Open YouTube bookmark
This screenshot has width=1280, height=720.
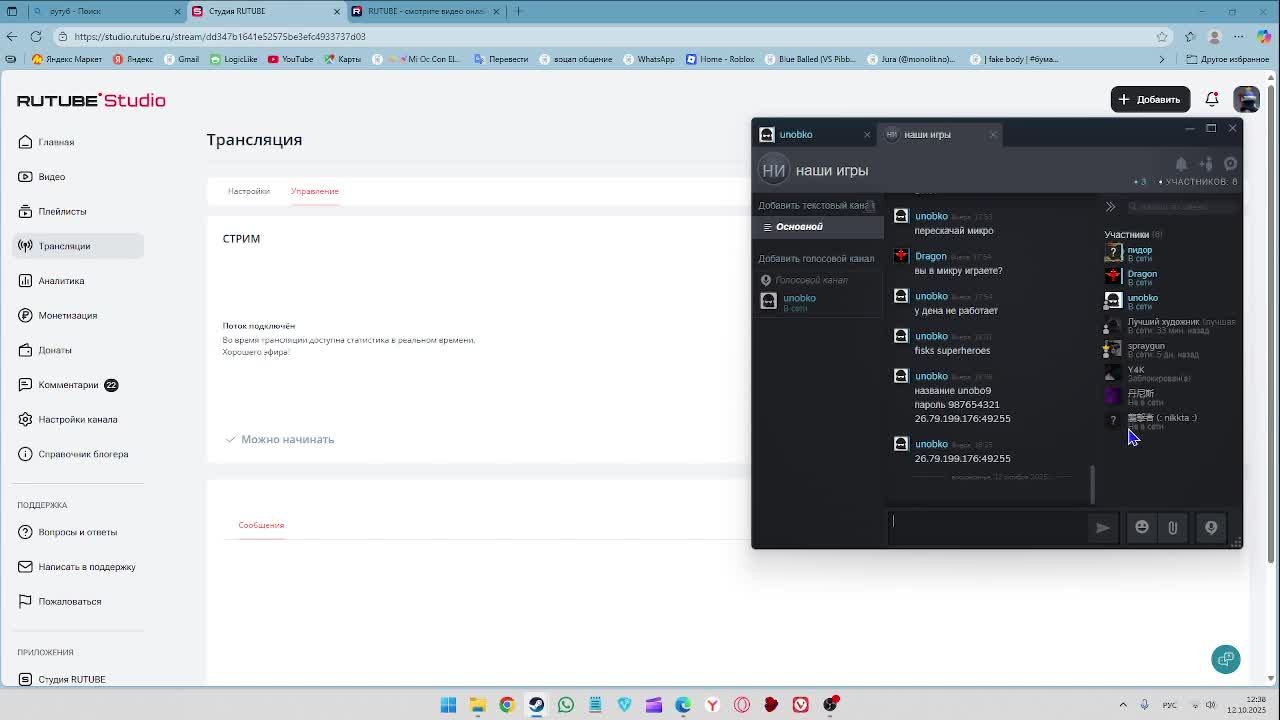tap(290, 59)
